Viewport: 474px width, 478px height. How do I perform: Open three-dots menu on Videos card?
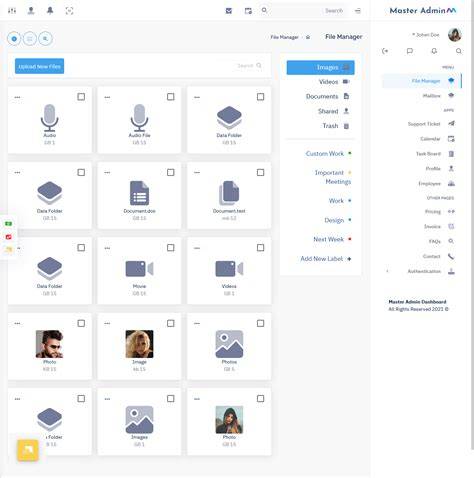[197, 248]
